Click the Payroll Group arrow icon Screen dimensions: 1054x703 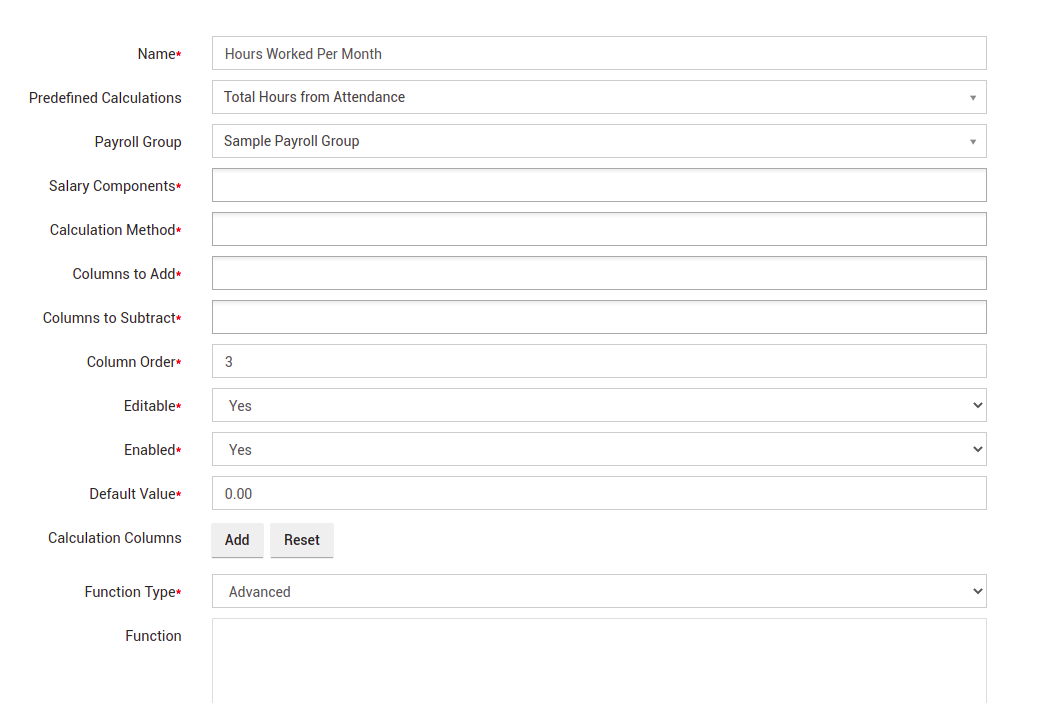pos(972,142)
